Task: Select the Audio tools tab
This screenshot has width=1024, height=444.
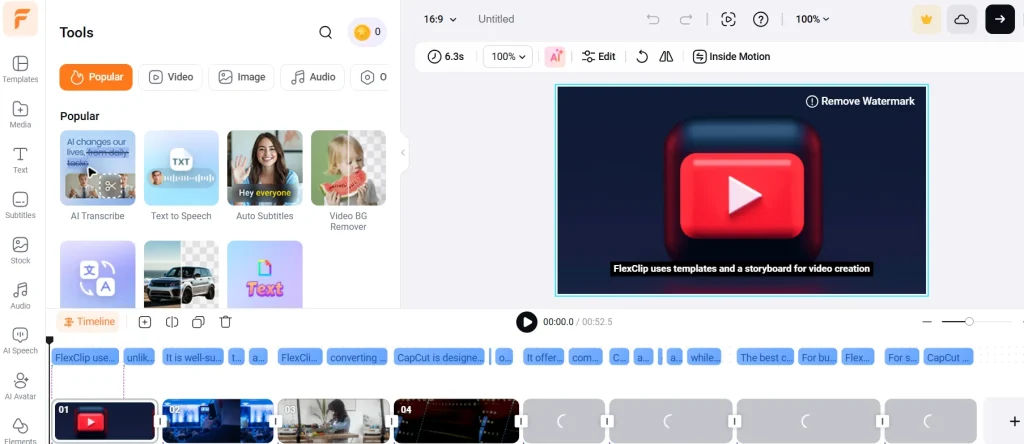Action: pos(313,77)
